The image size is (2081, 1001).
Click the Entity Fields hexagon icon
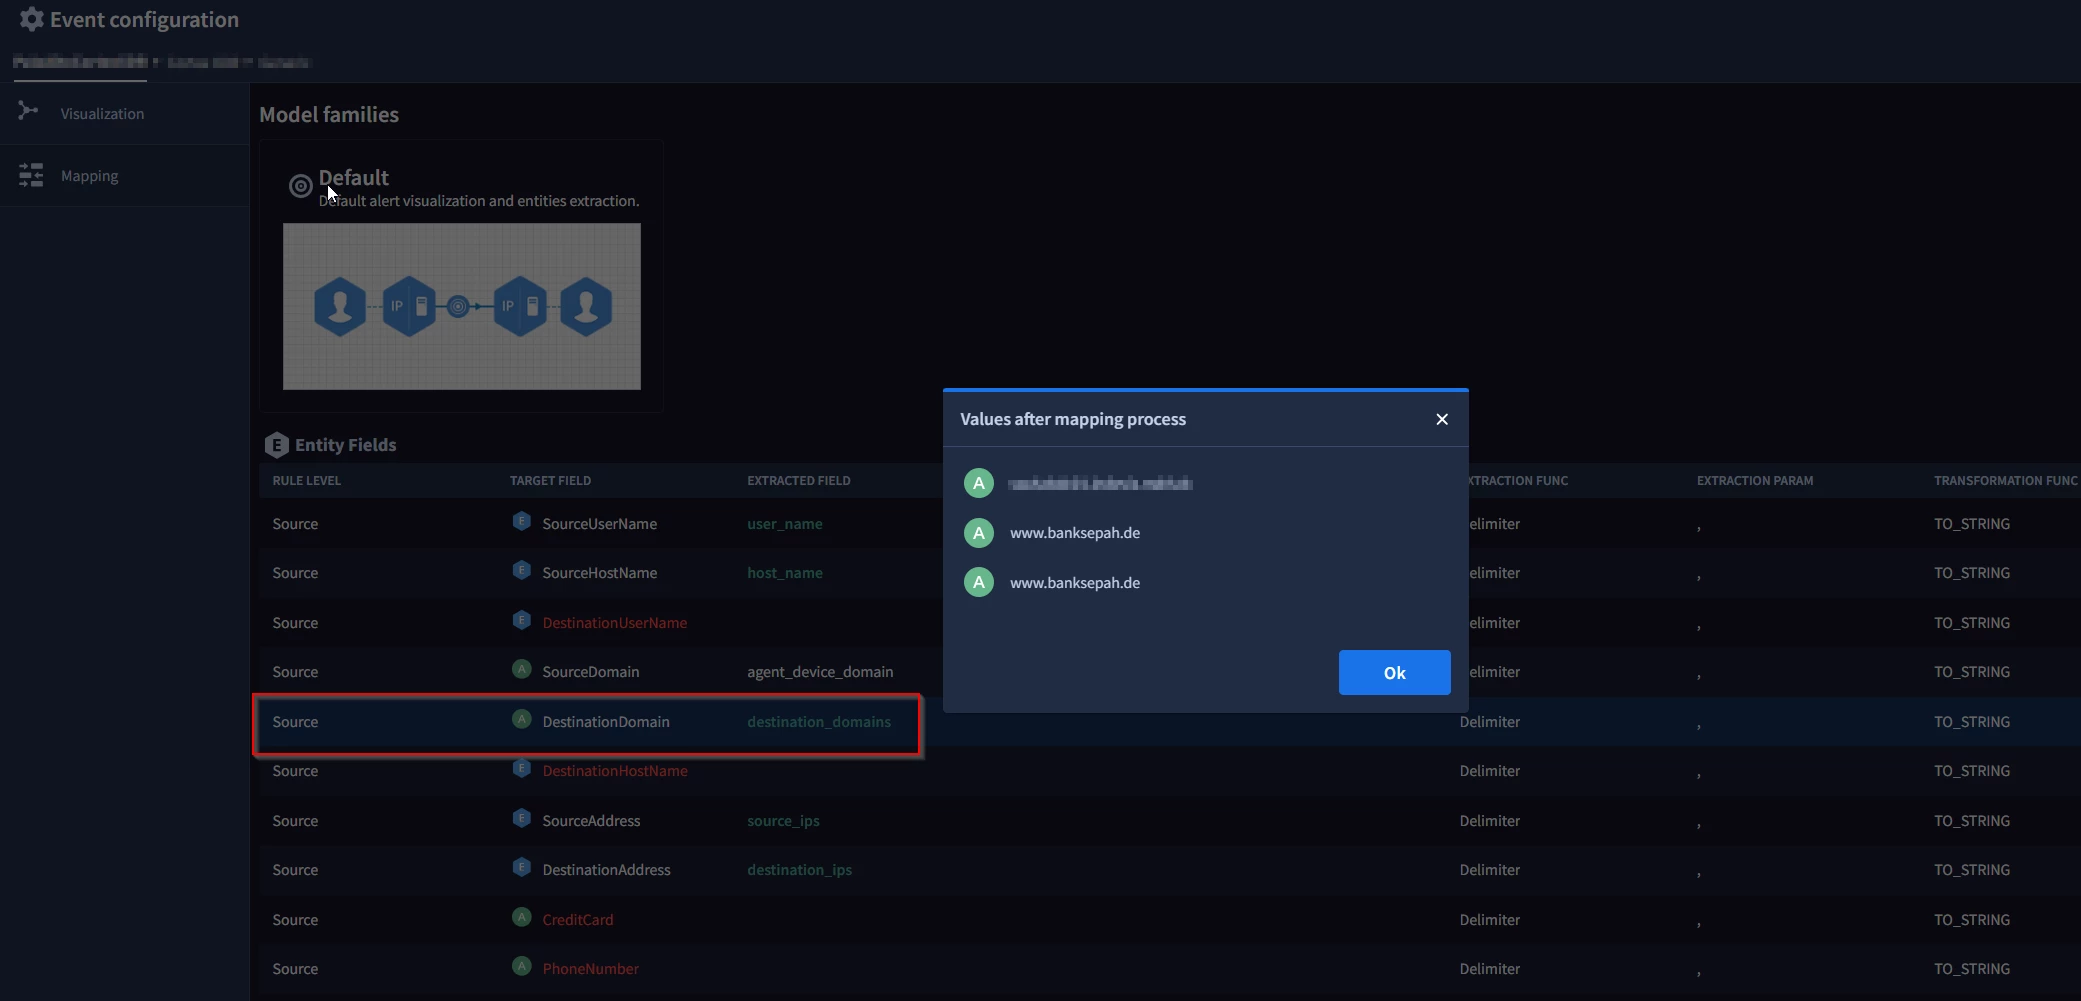pyautogui.click(x=276, y=445)
